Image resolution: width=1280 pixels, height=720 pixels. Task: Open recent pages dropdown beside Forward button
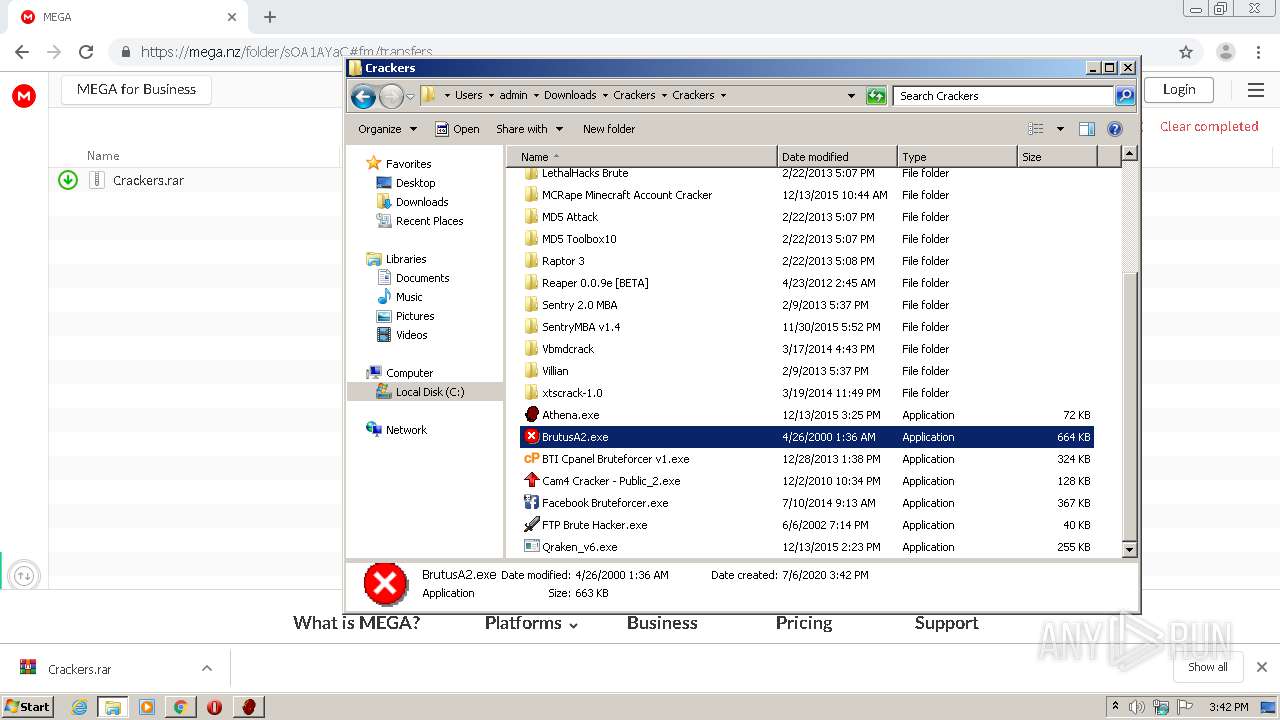410,96
